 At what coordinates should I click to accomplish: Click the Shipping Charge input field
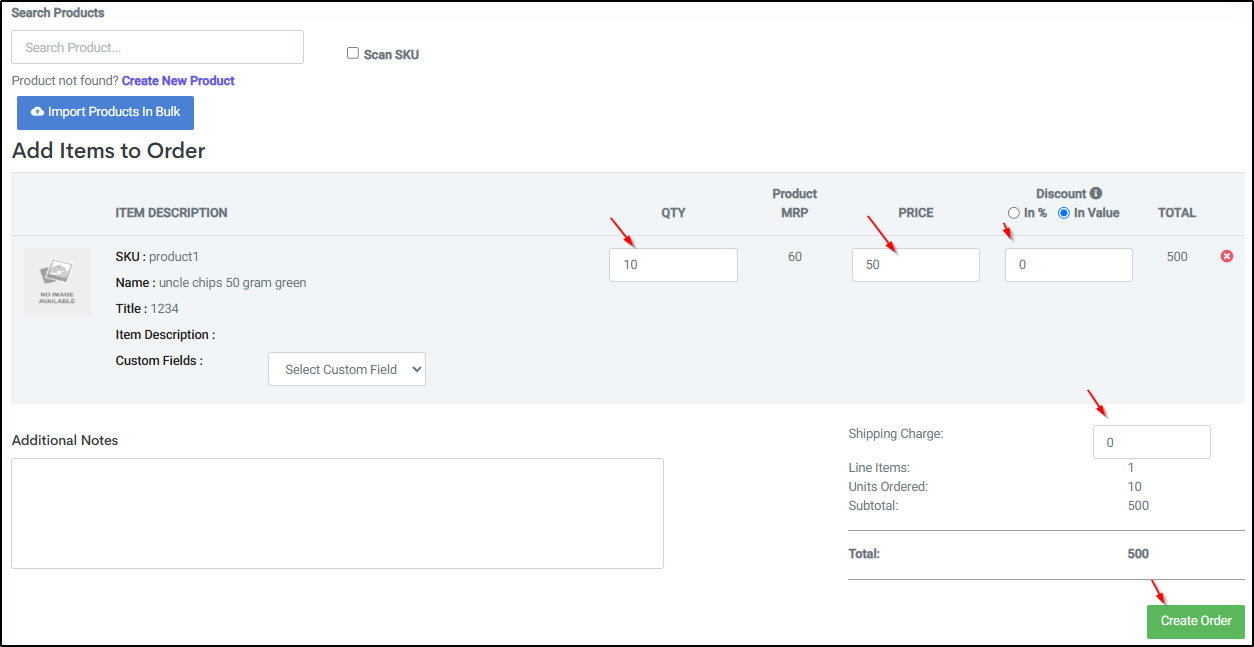(1152, 442)
